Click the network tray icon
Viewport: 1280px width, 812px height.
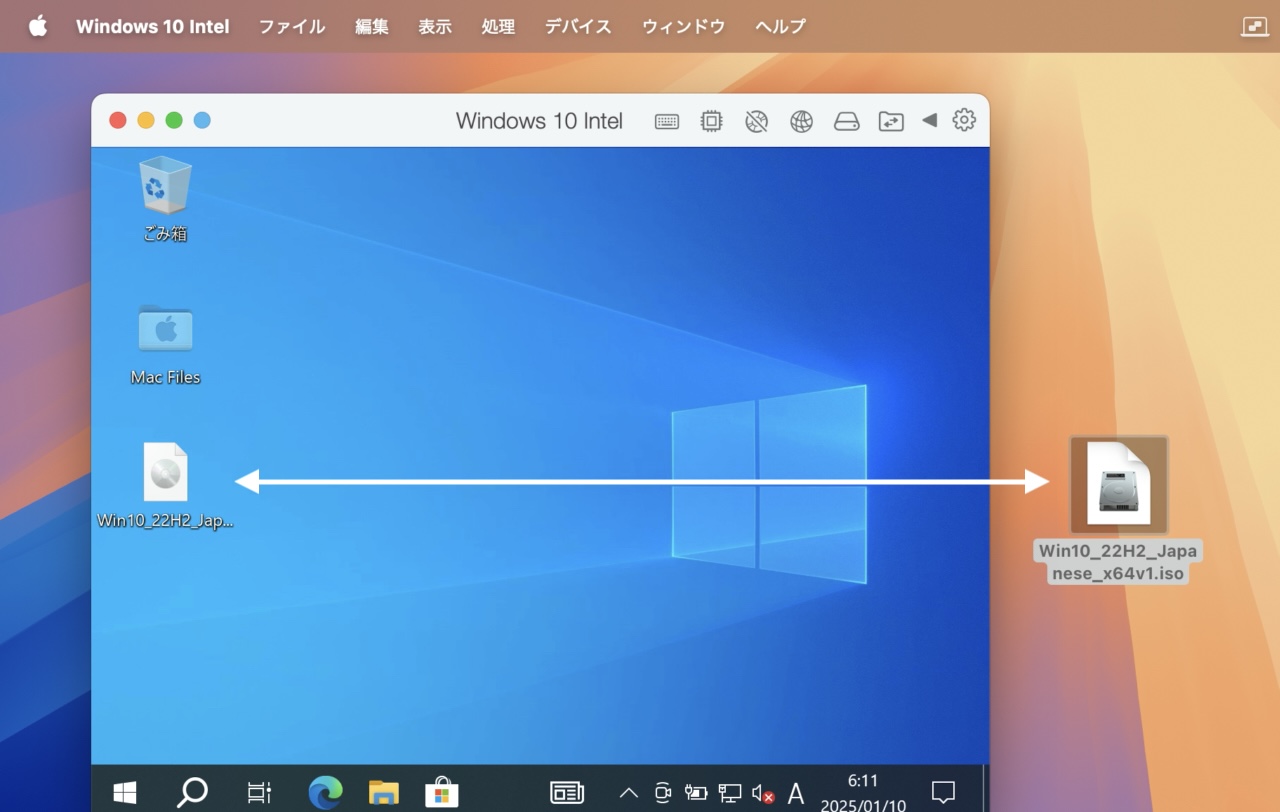(730, 793)
